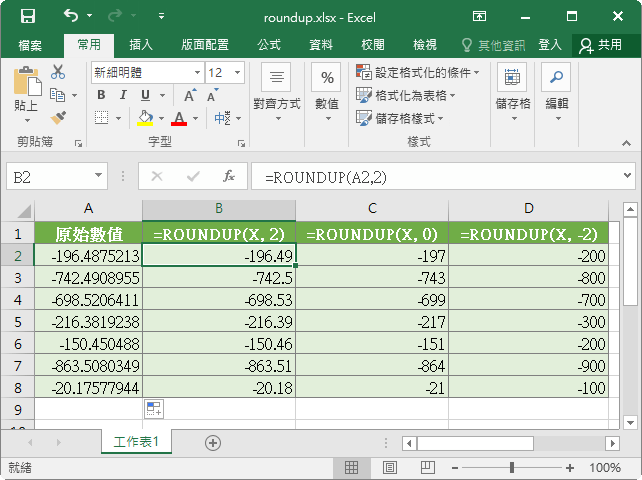Open the font size 12 dropdown
Viewport: 642px width, 480px height.
click(x=237, y=72)
